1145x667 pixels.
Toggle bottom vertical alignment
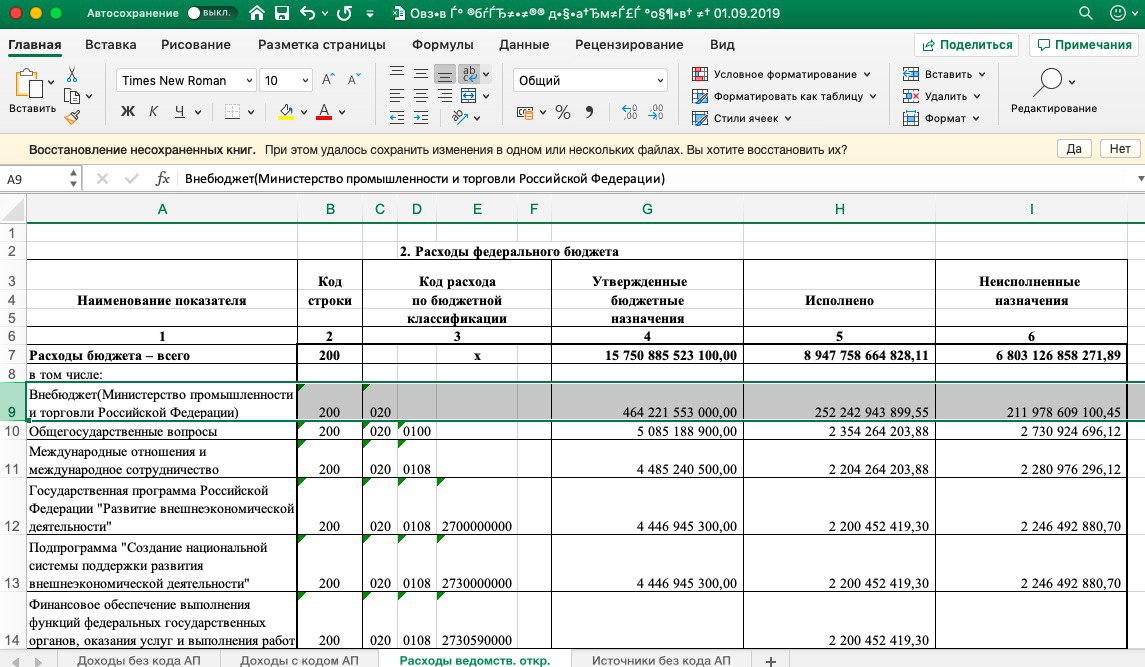coord(445,73)
